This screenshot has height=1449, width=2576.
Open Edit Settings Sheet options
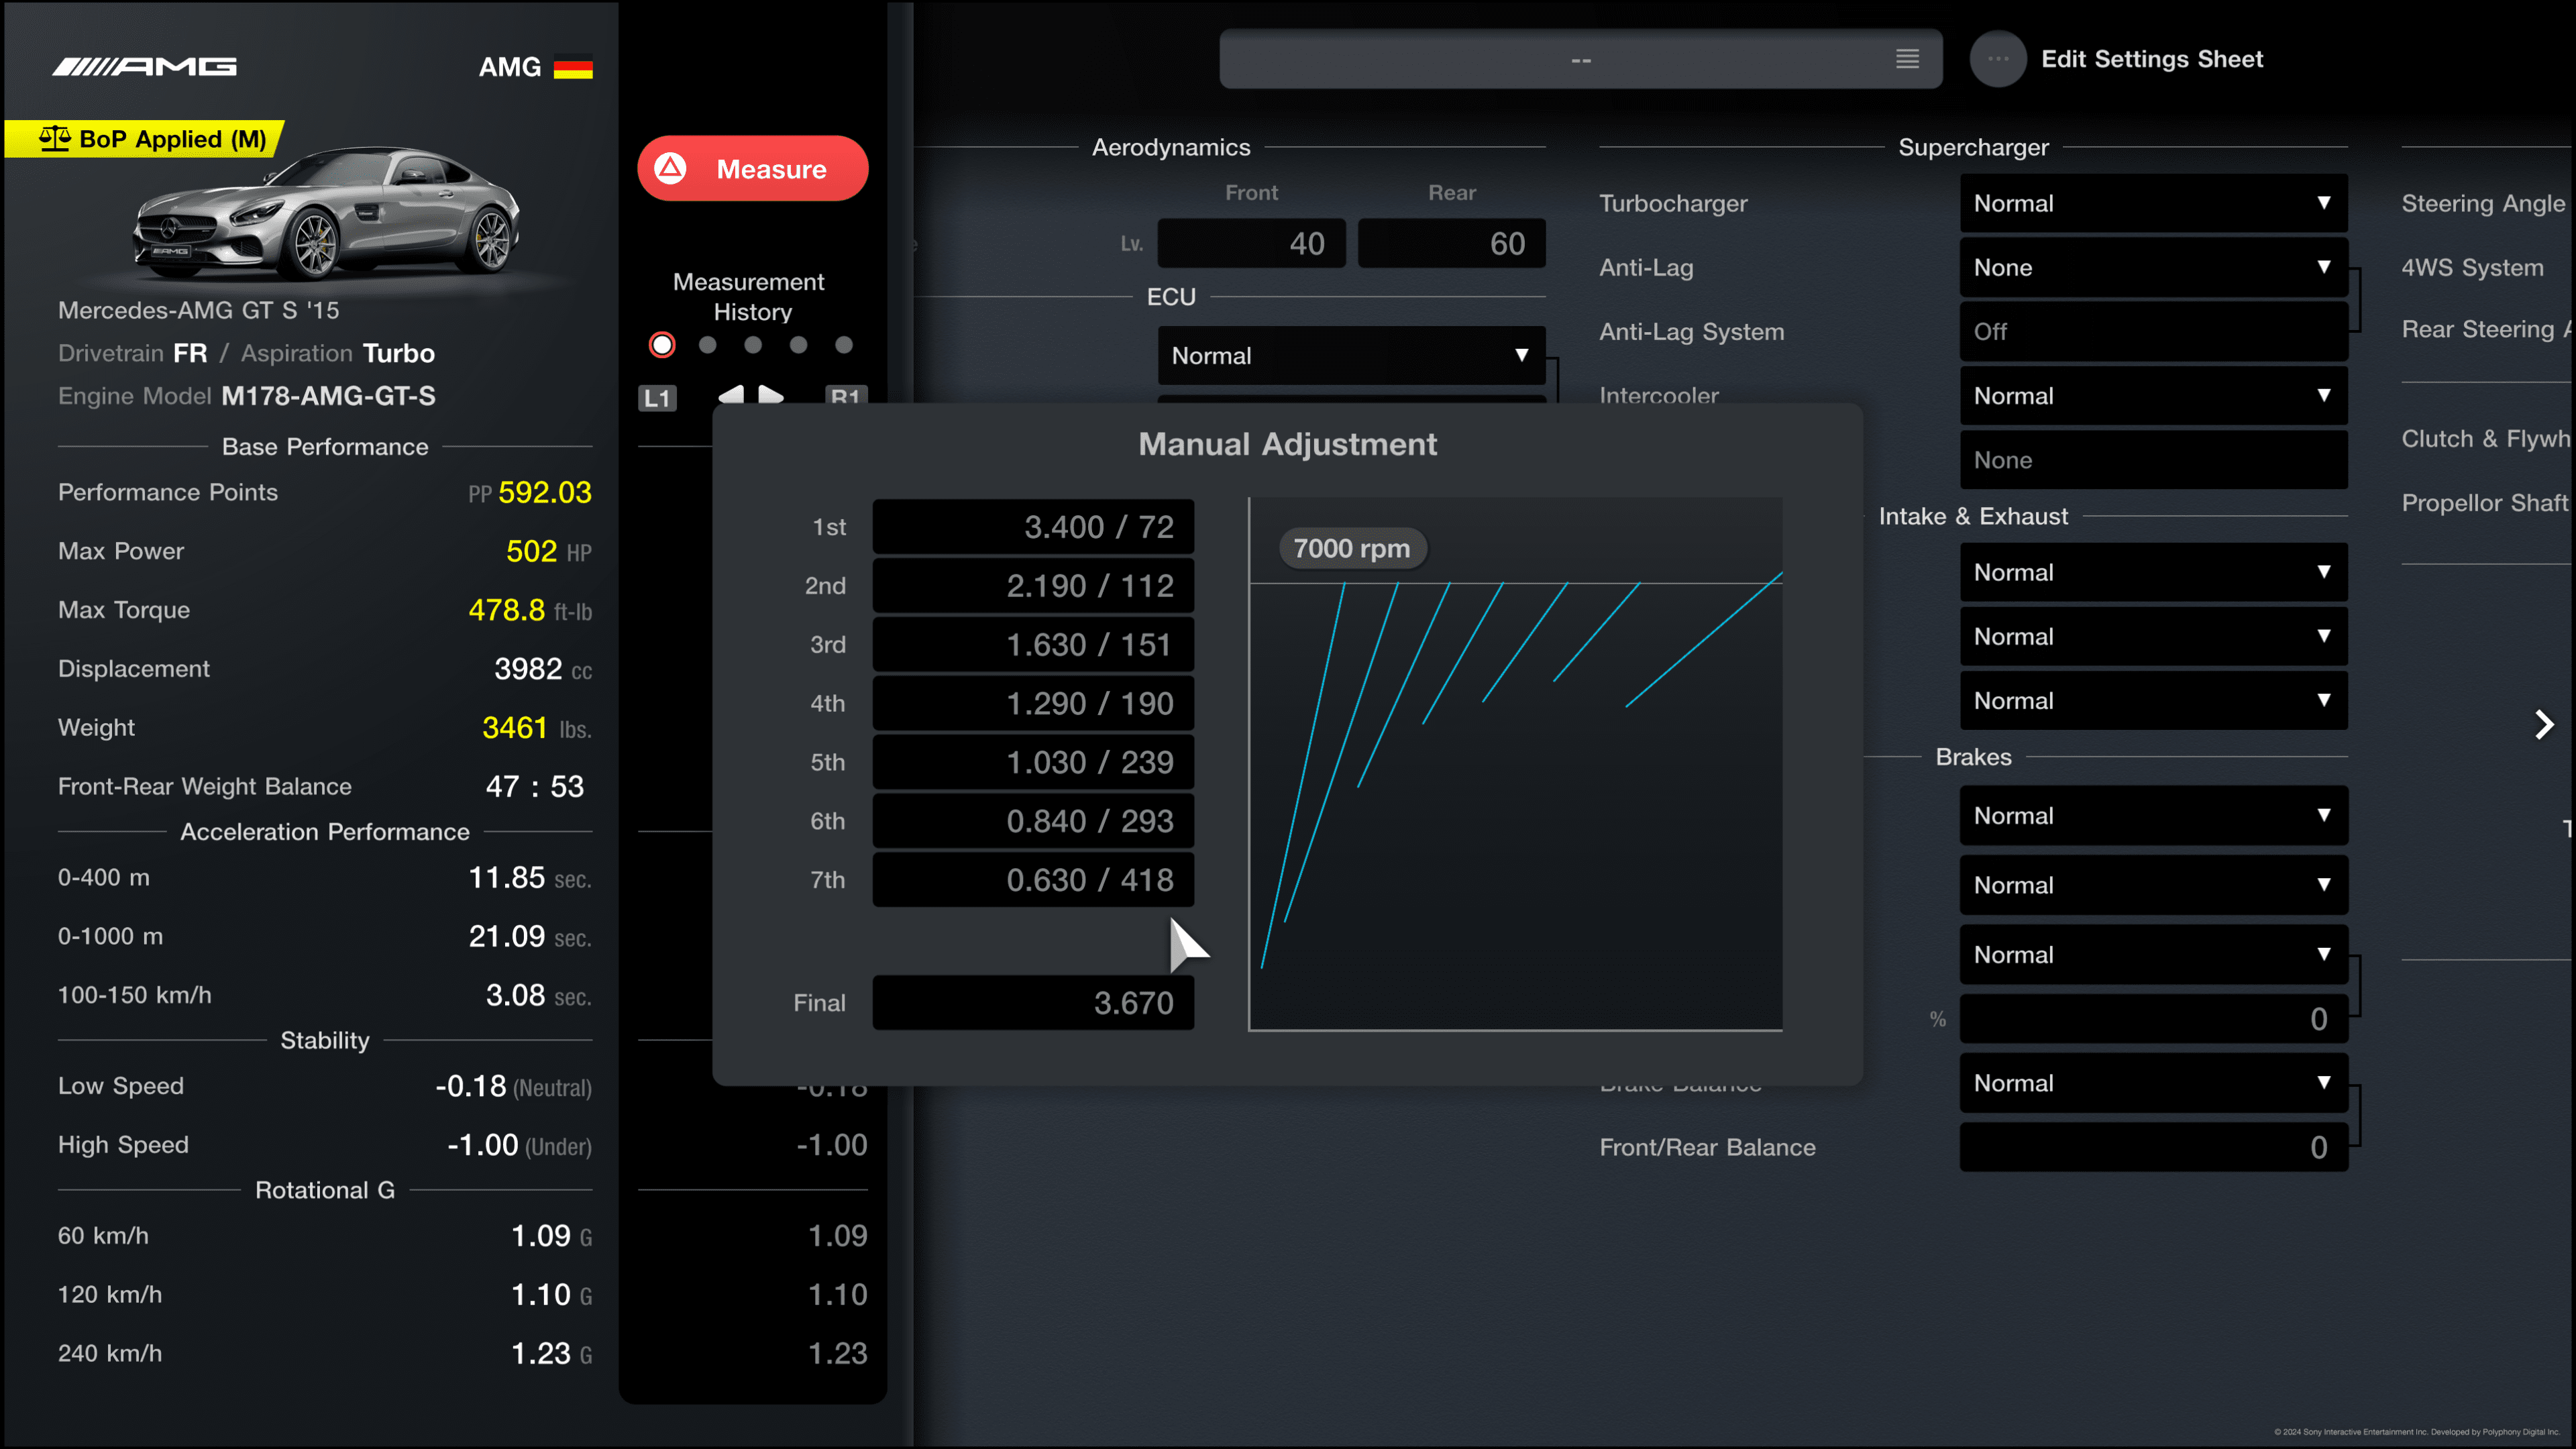(2151, 59)
